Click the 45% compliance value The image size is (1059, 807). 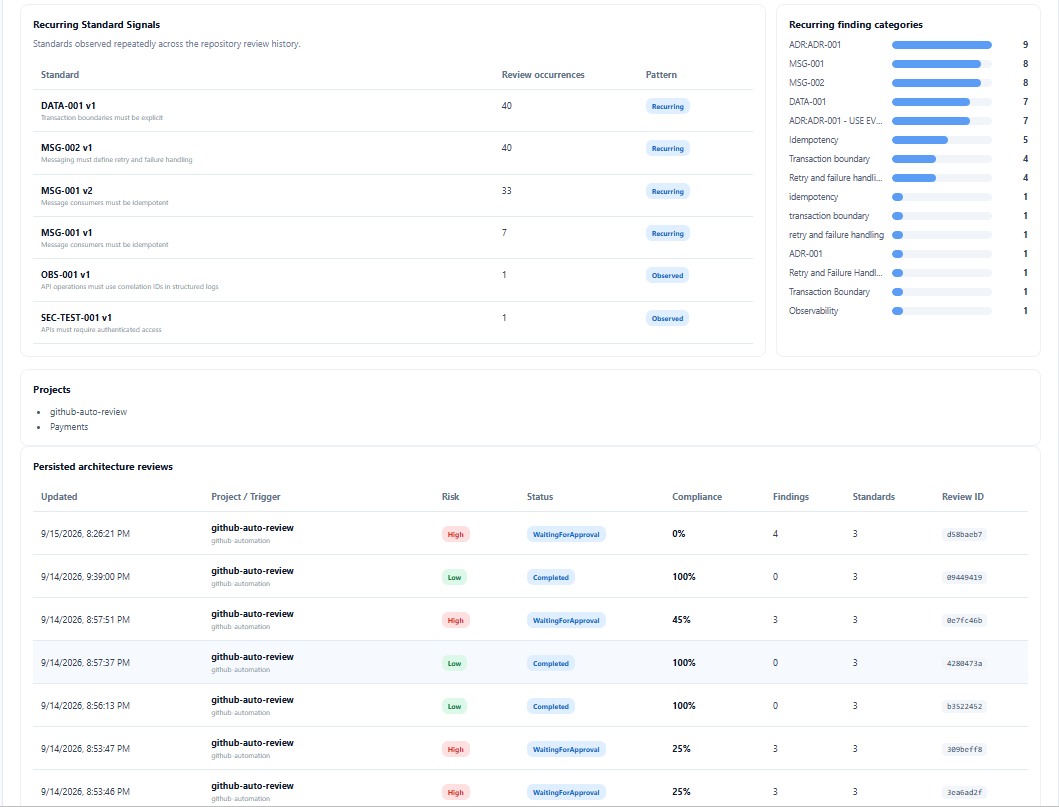(x=681, y=620)
